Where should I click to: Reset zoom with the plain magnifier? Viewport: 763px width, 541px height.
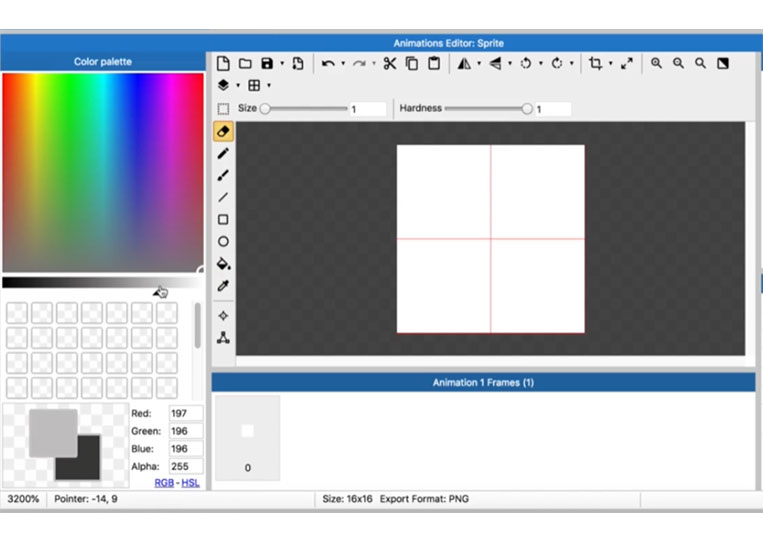click(x=700, y=63)
